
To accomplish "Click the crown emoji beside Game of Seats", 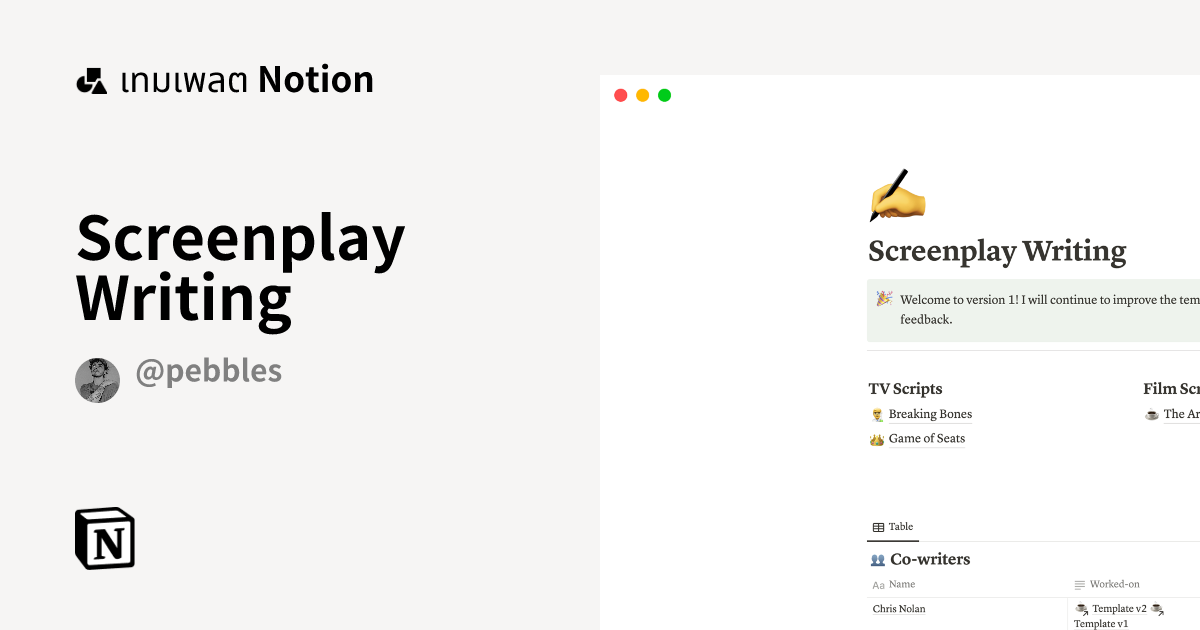I will tap(877, 438).
